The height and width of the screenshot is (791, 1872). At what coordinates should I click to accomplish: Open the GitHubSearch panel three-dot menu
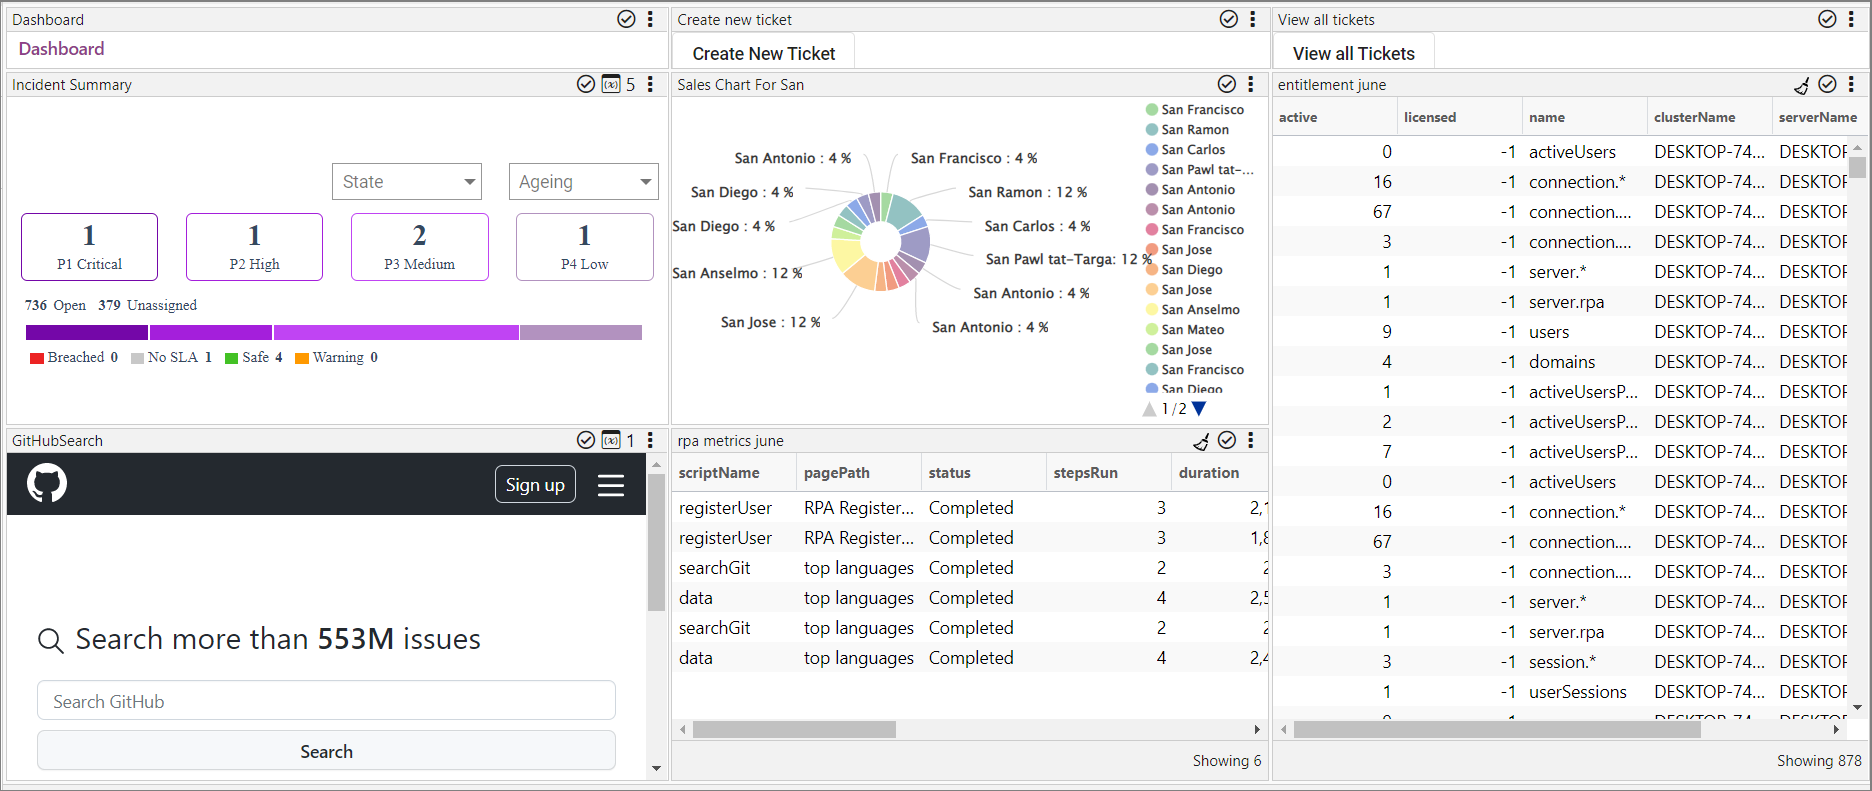(650, 440)
